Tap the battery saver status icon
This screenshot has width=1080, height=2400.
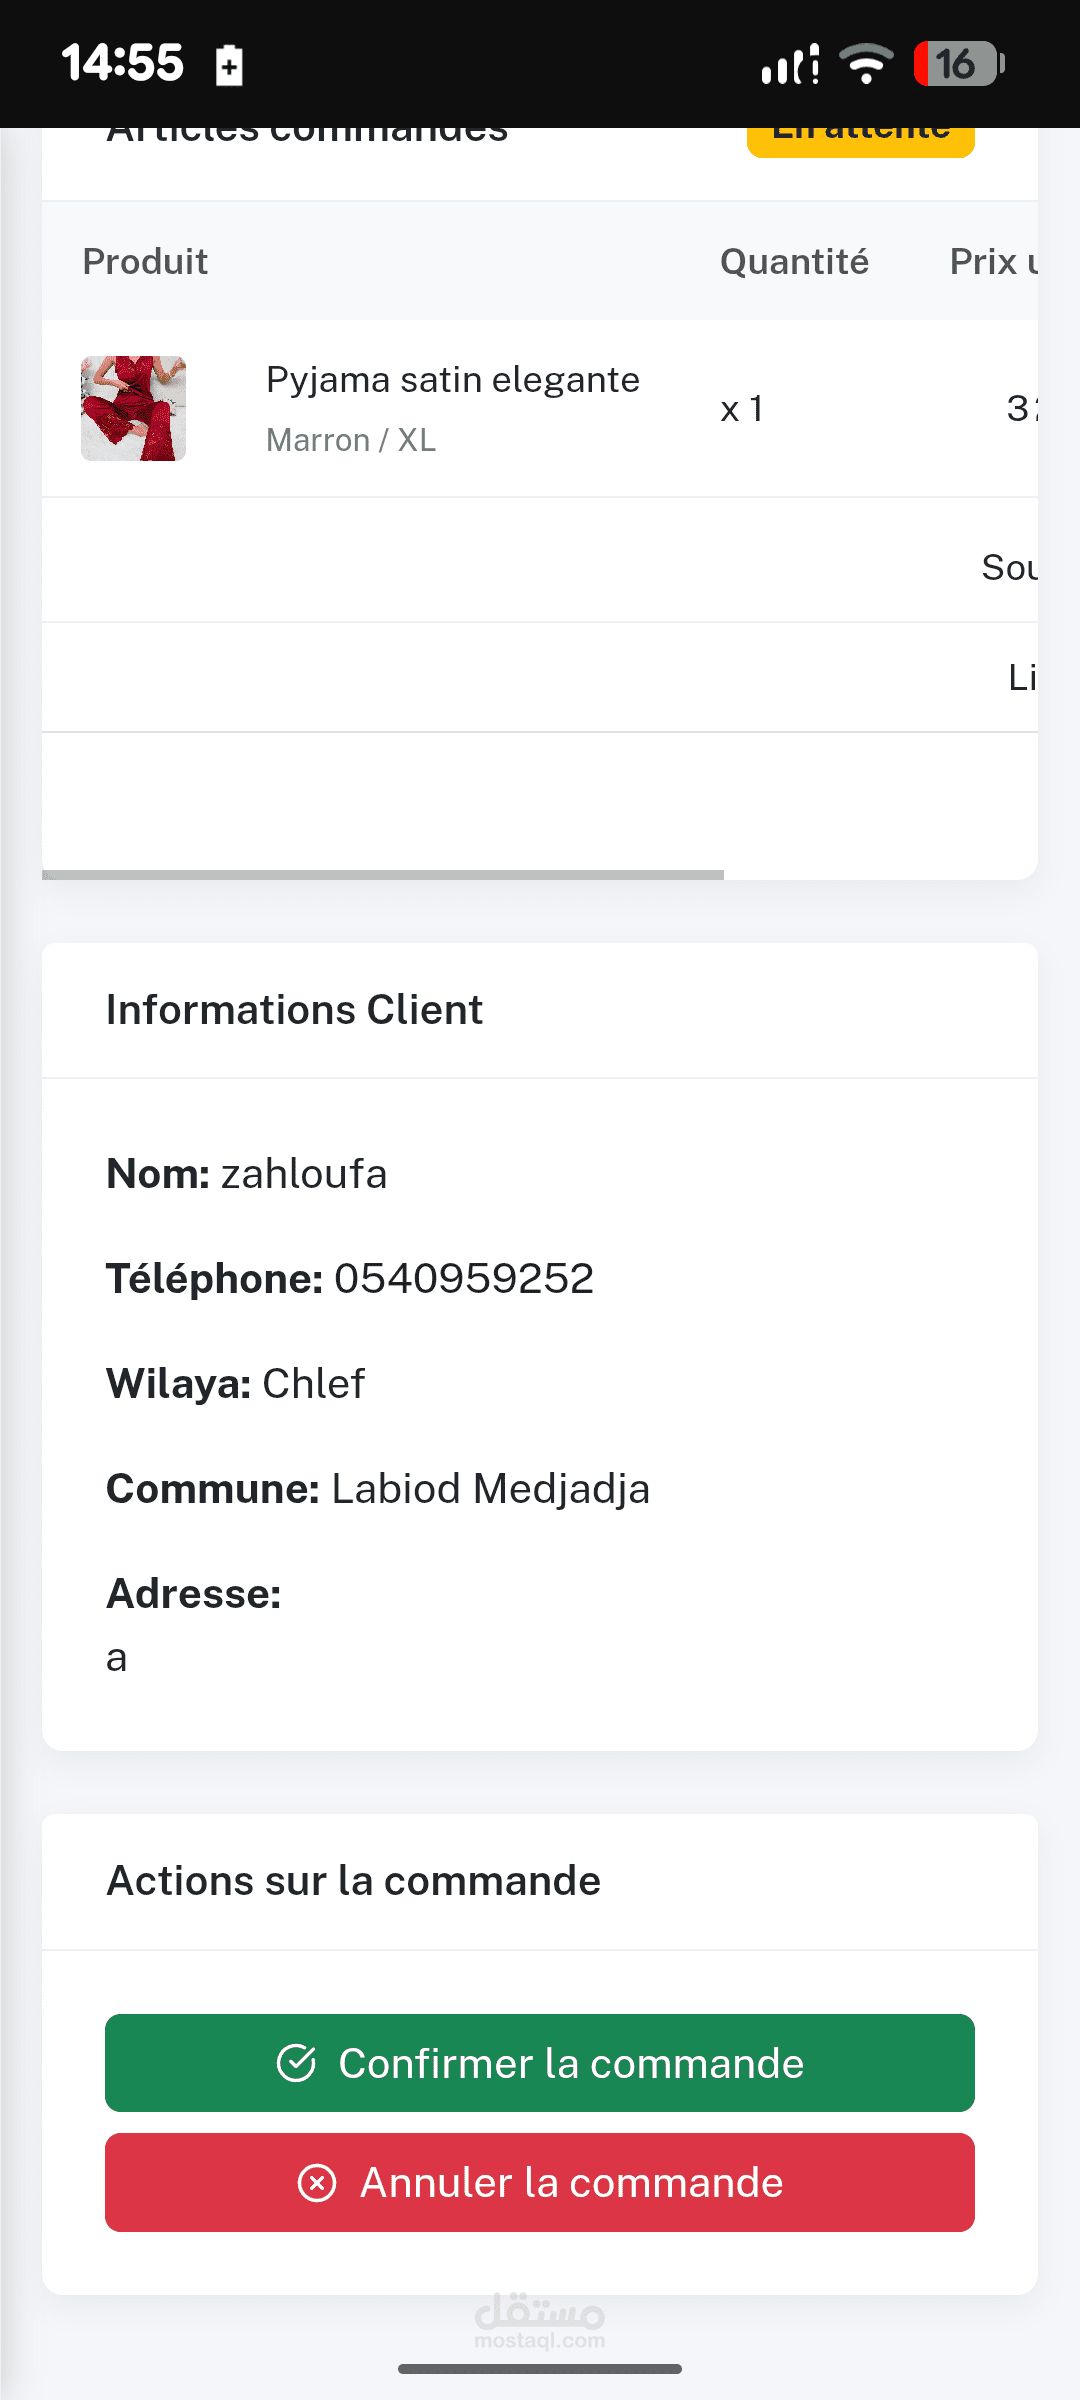[x=229, y=66]
